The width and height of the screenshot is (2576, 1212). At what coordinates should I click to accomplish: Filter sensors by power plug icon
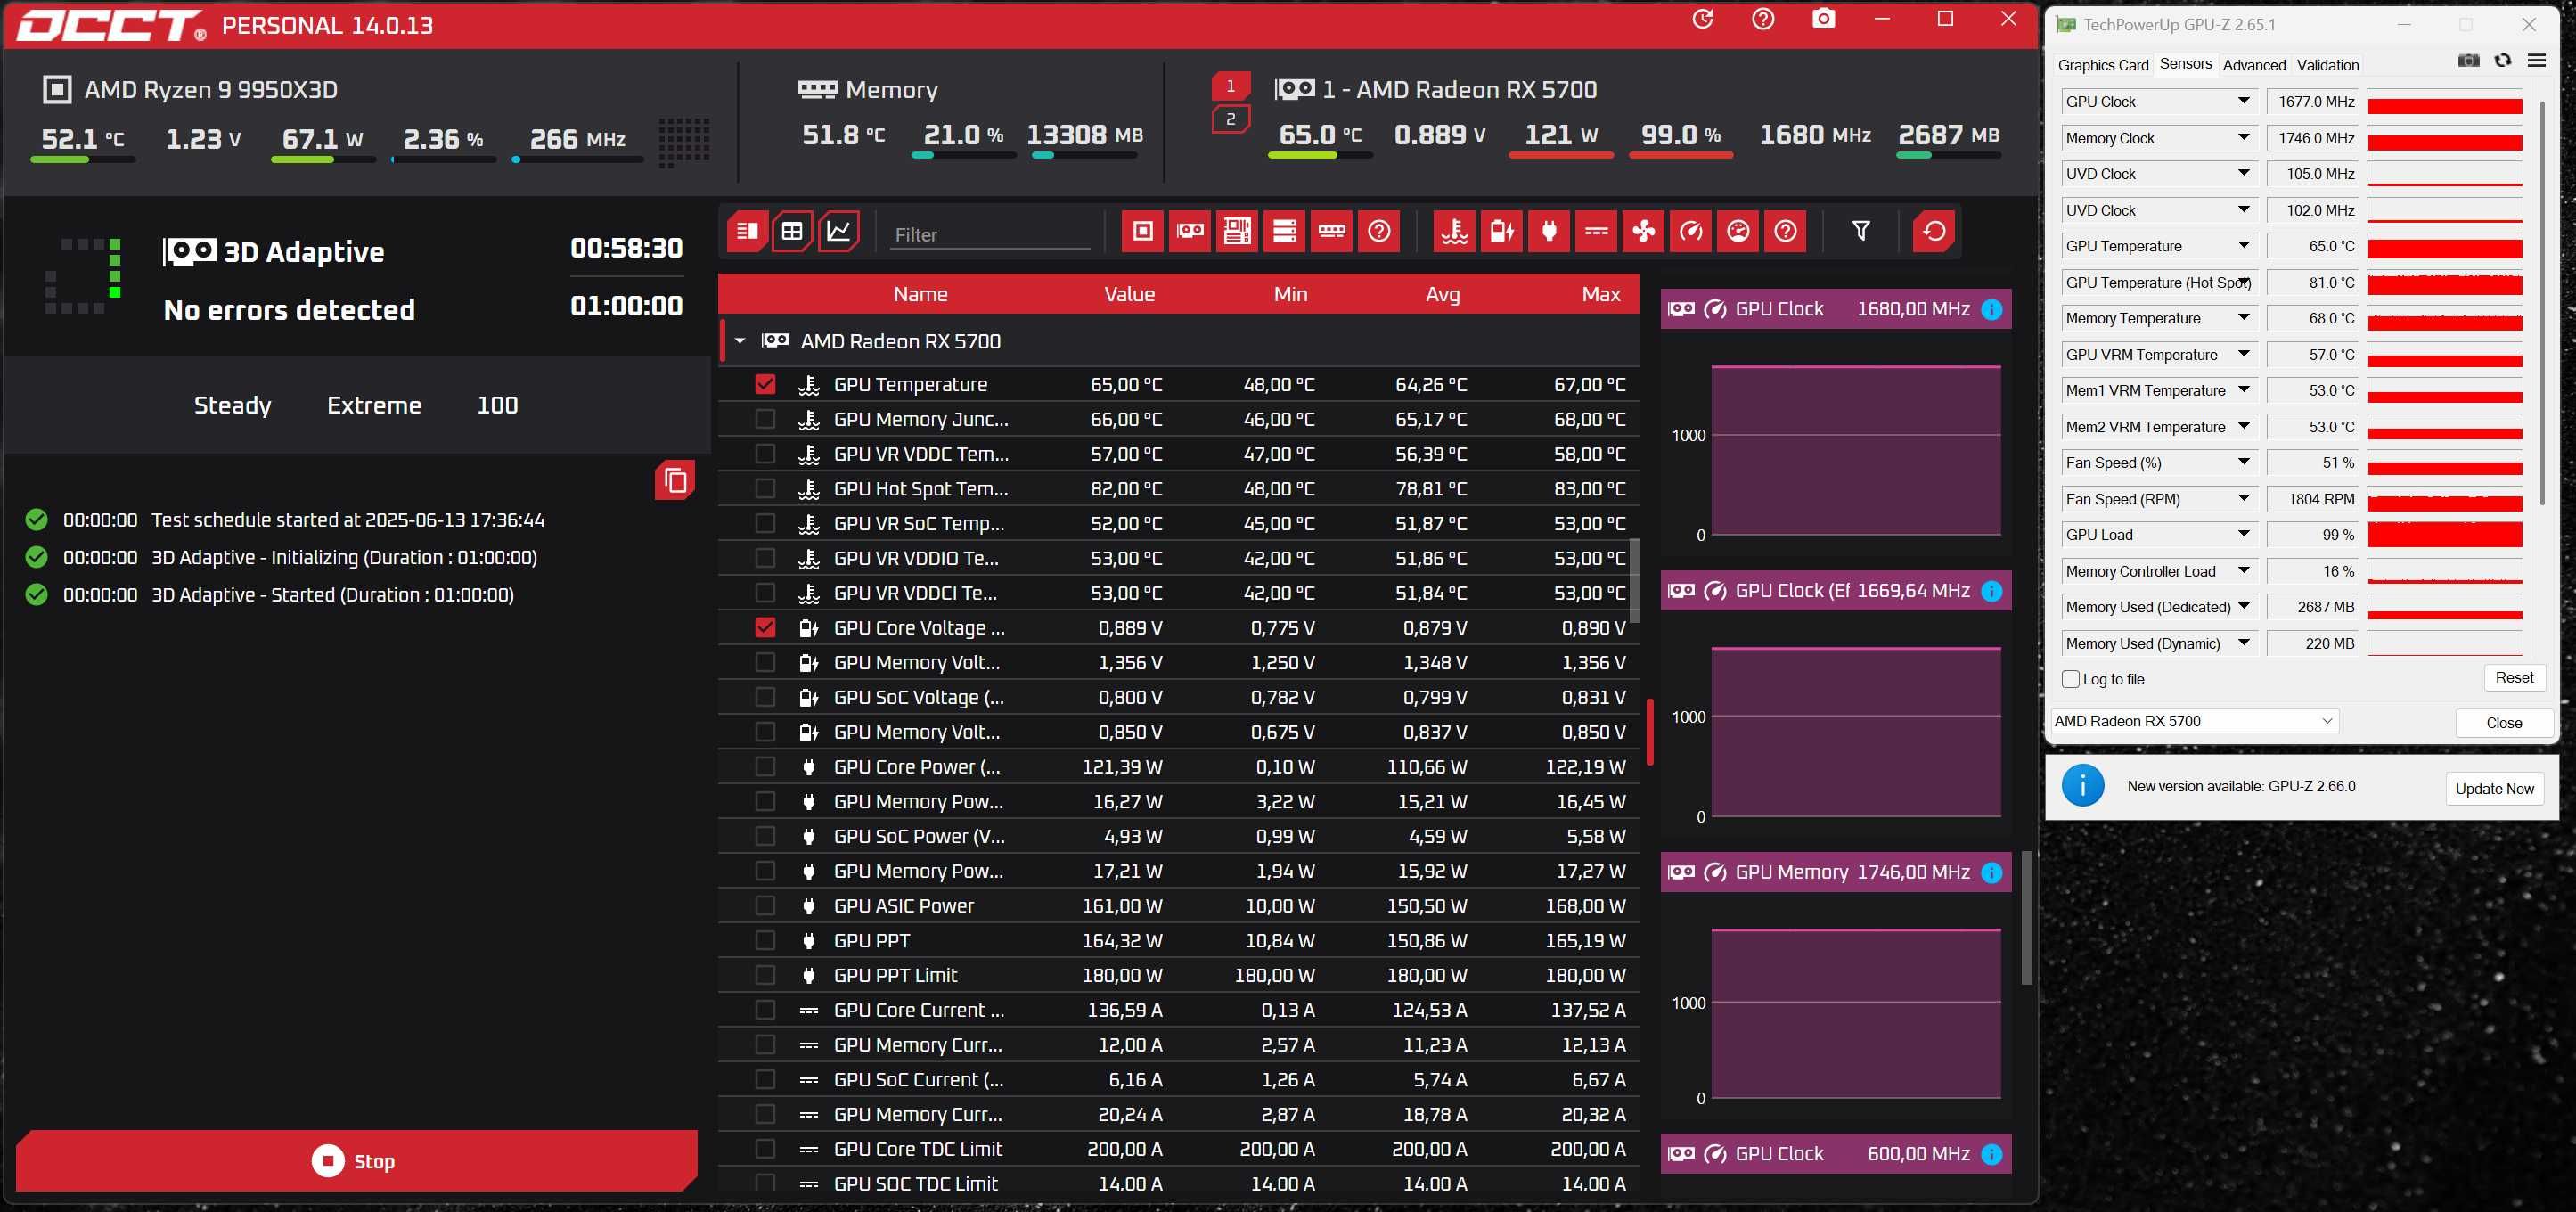coord(1549,231)
